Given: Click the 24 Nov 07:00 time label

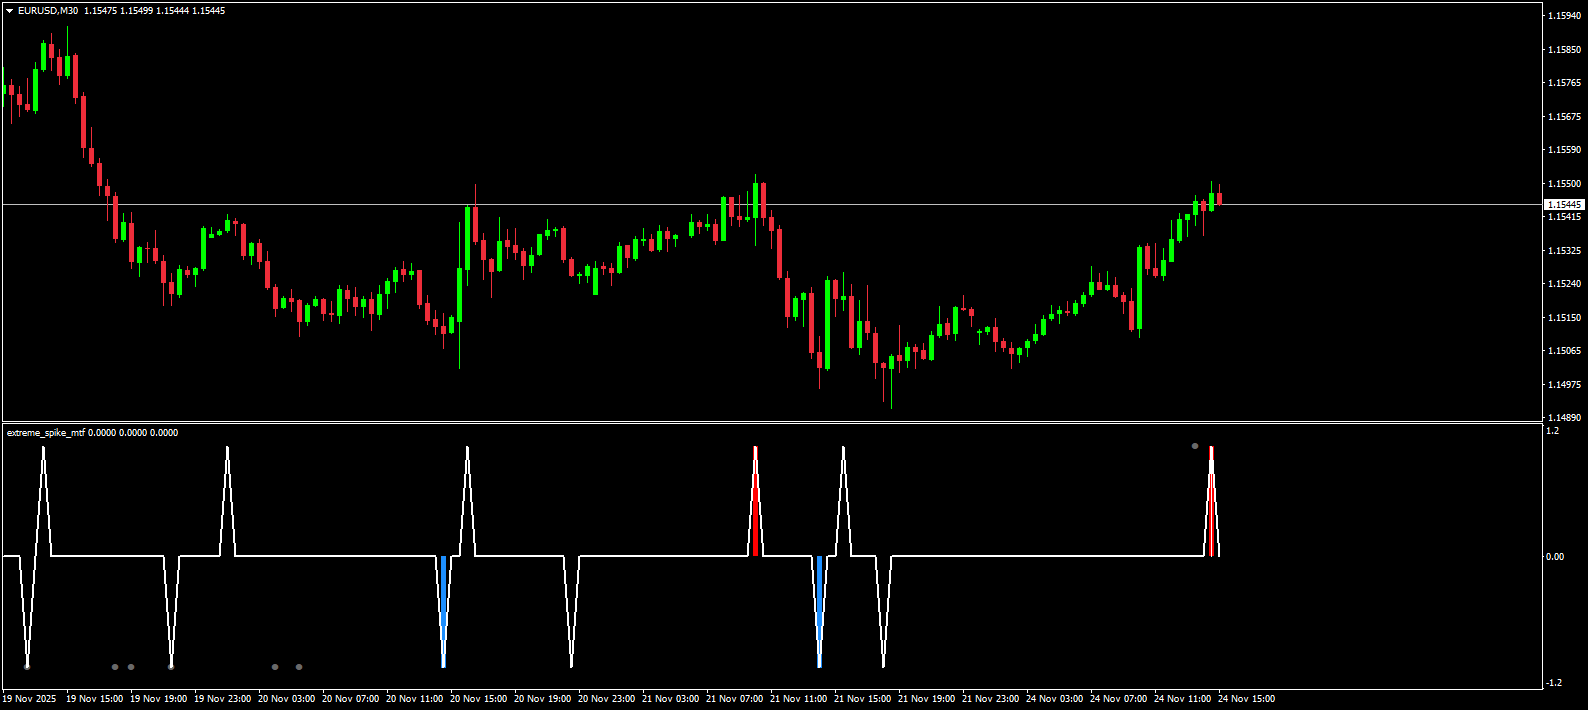Looking at the screenshot, I should [1119, 699].
